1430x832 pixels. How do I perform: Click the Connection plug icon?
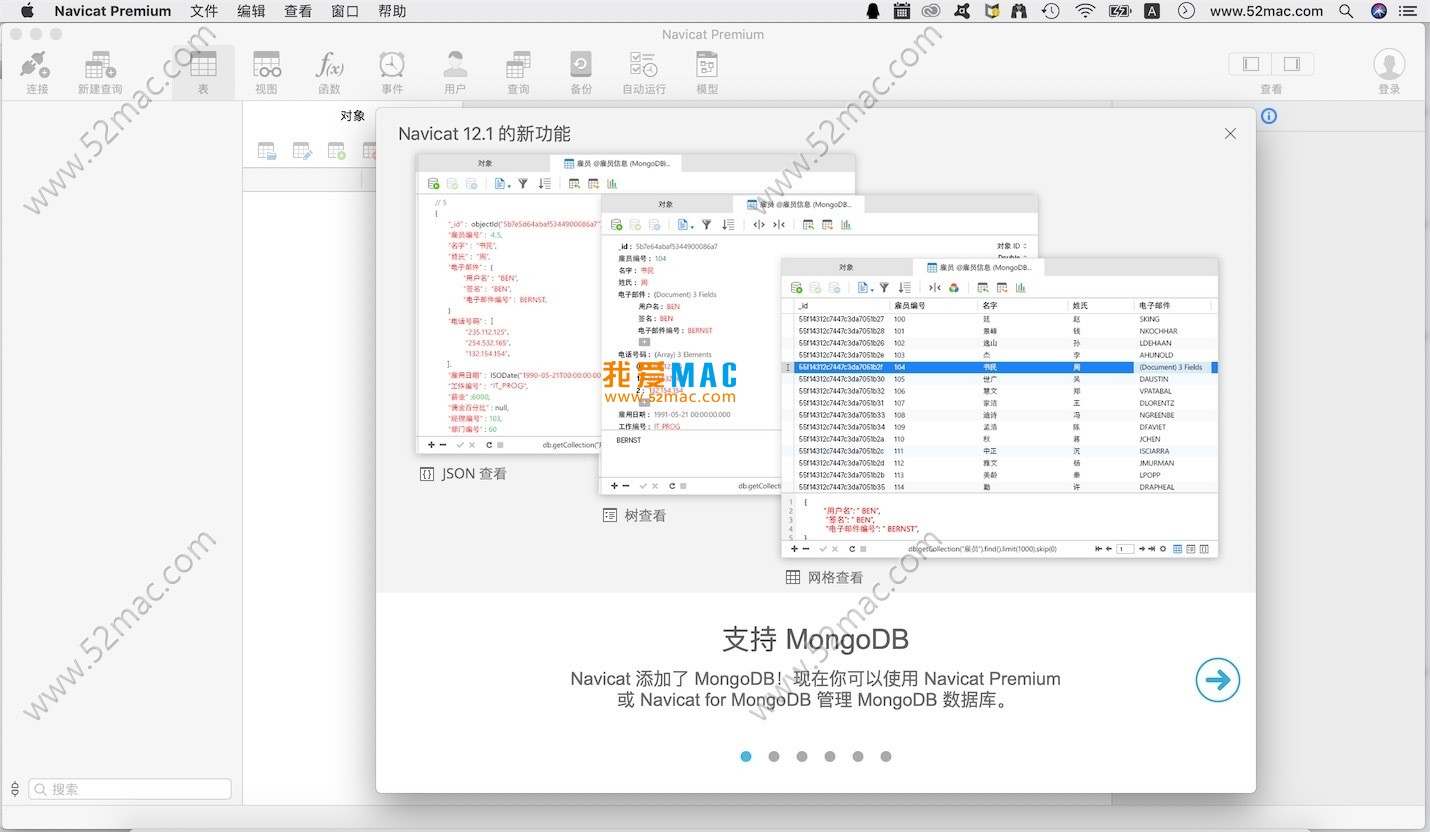[36, 66]
